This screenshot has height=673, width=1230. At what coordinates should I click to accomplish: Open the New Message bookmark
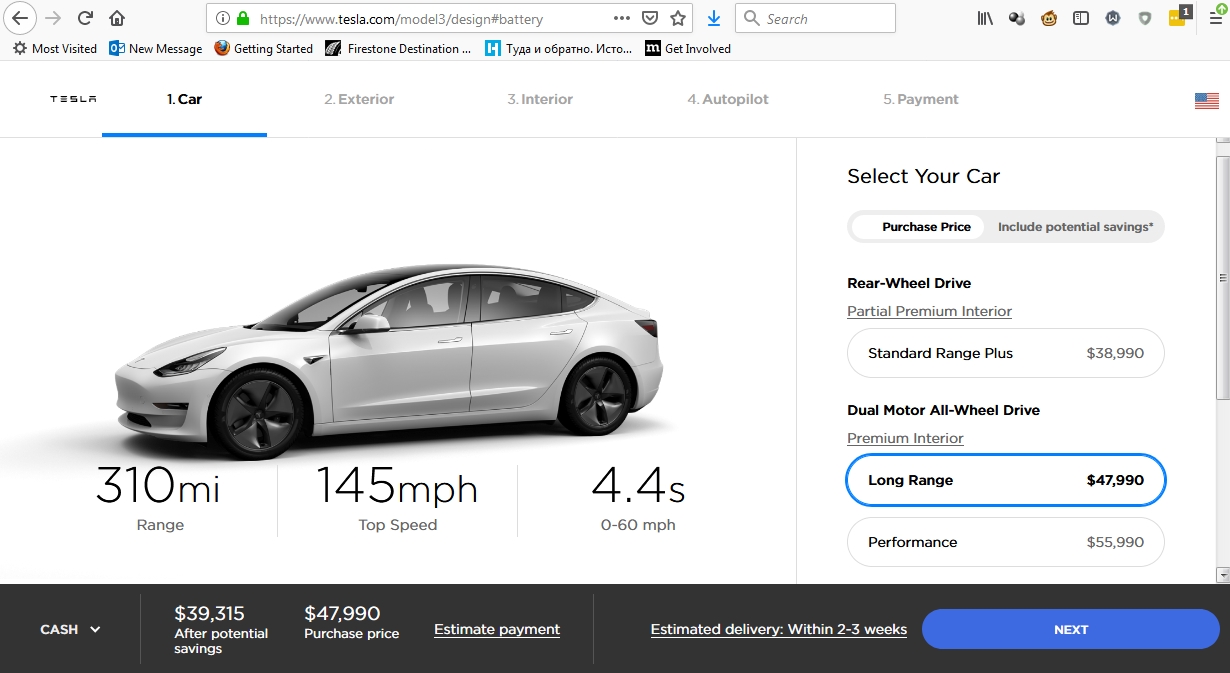155,48
